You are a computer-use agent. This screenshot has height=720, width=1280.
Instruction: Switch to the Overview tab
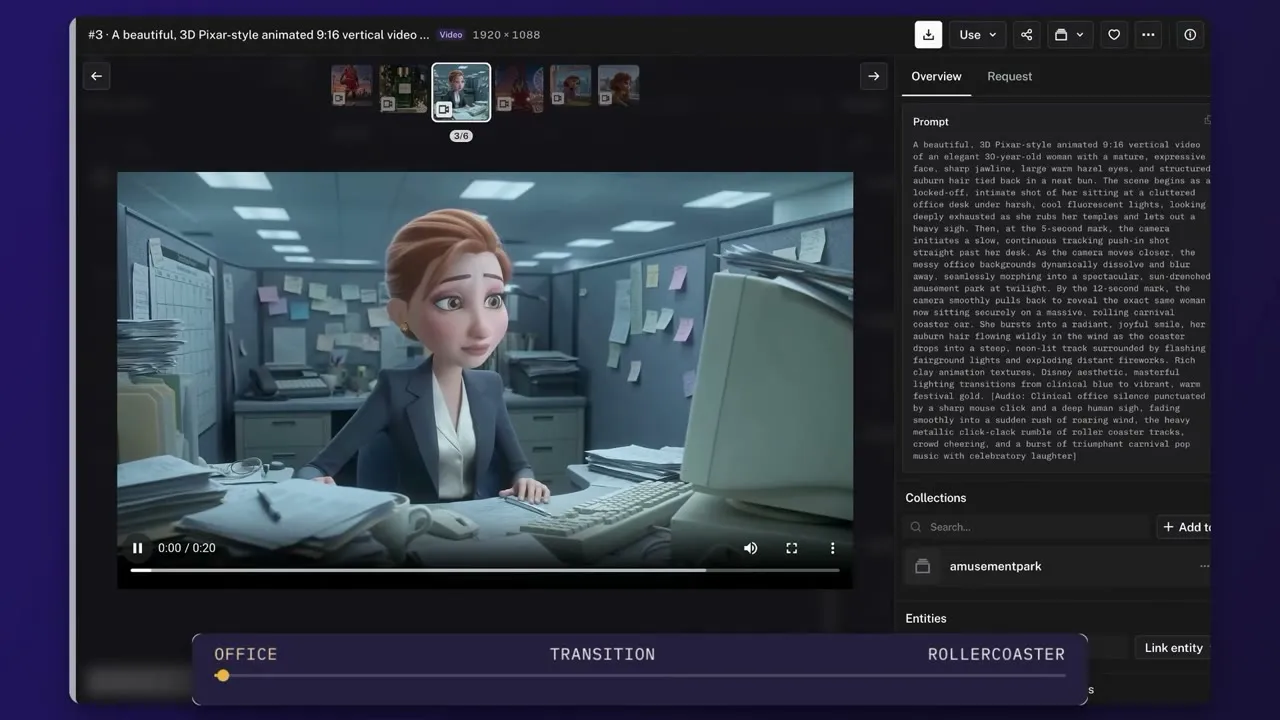coord(936,76)
